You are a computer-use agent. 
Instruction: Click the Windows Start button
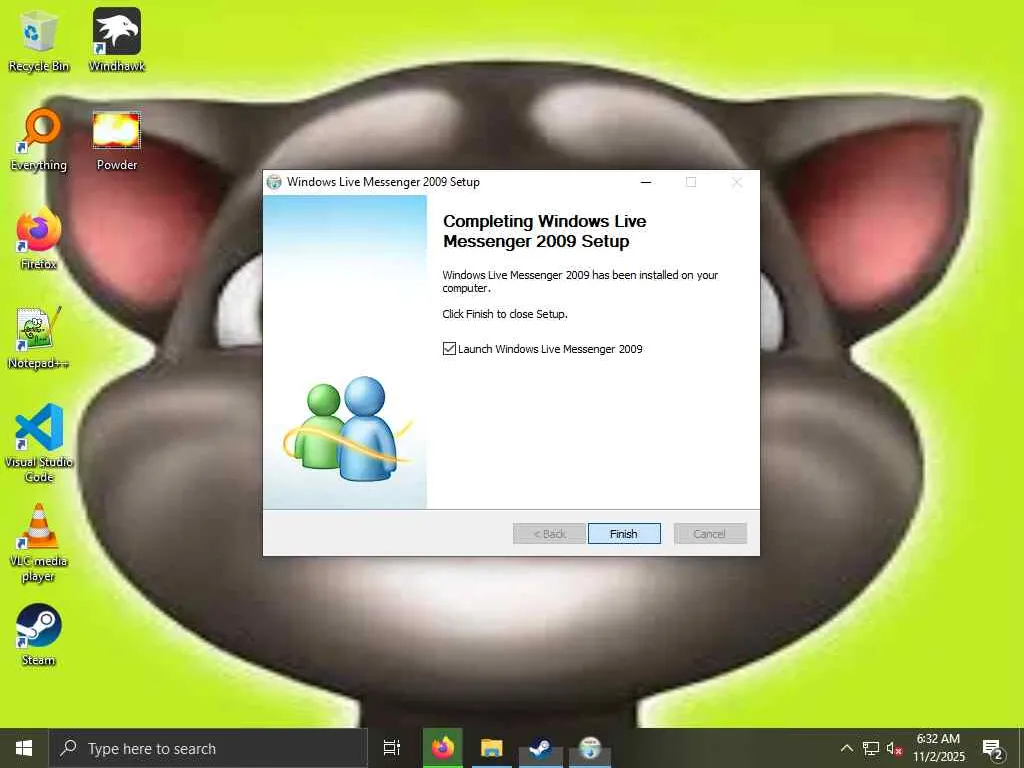tap(24, 748)
